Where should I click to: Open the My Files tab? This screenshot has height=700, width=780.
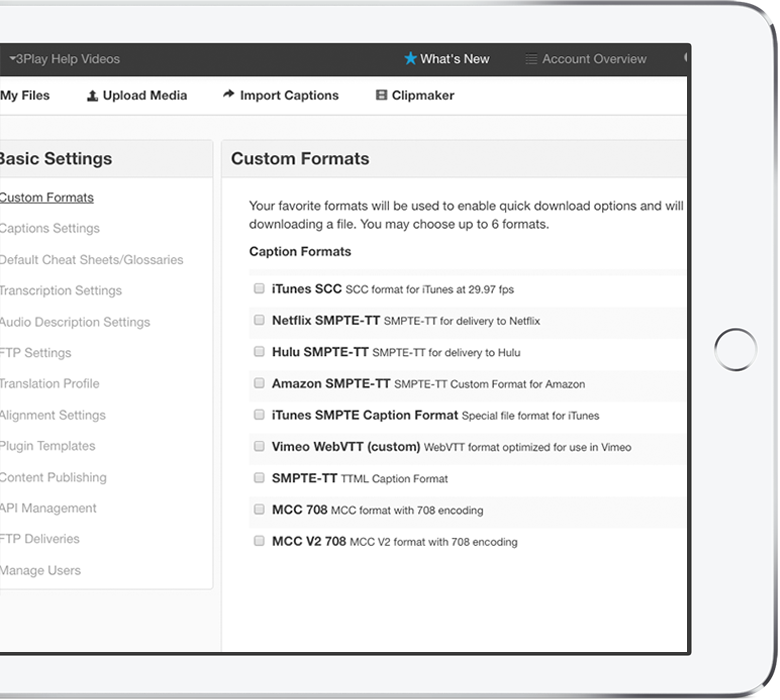[25, 96]
